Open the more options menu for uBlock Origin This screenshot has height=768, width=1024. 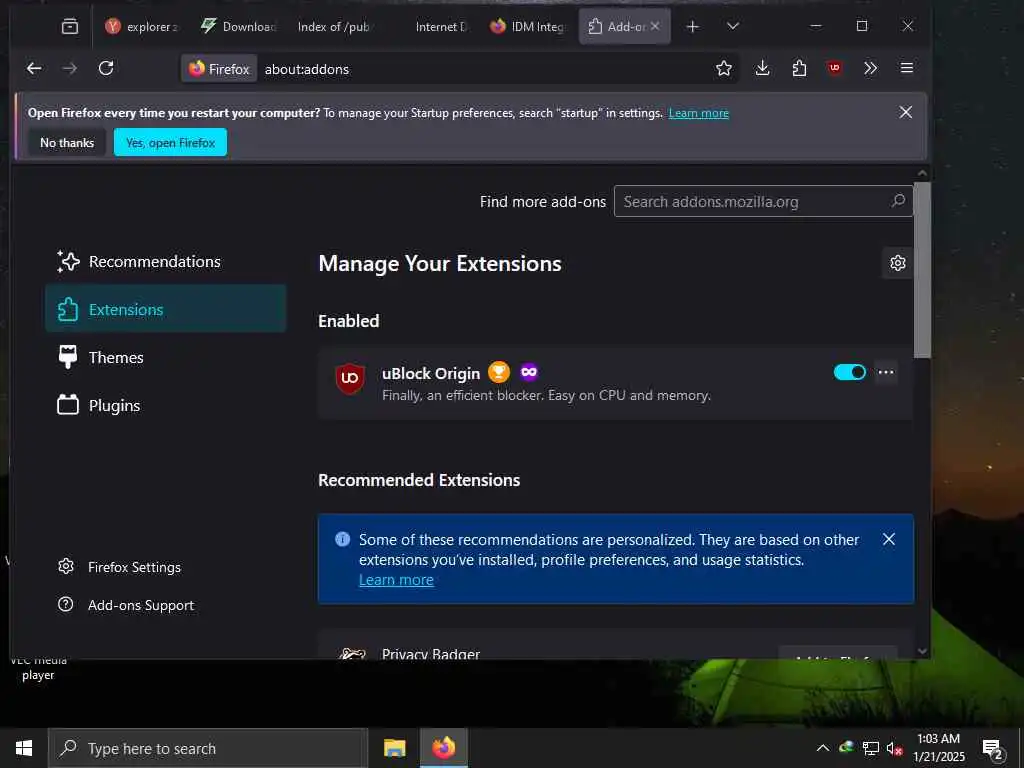[x=886, y=372]
